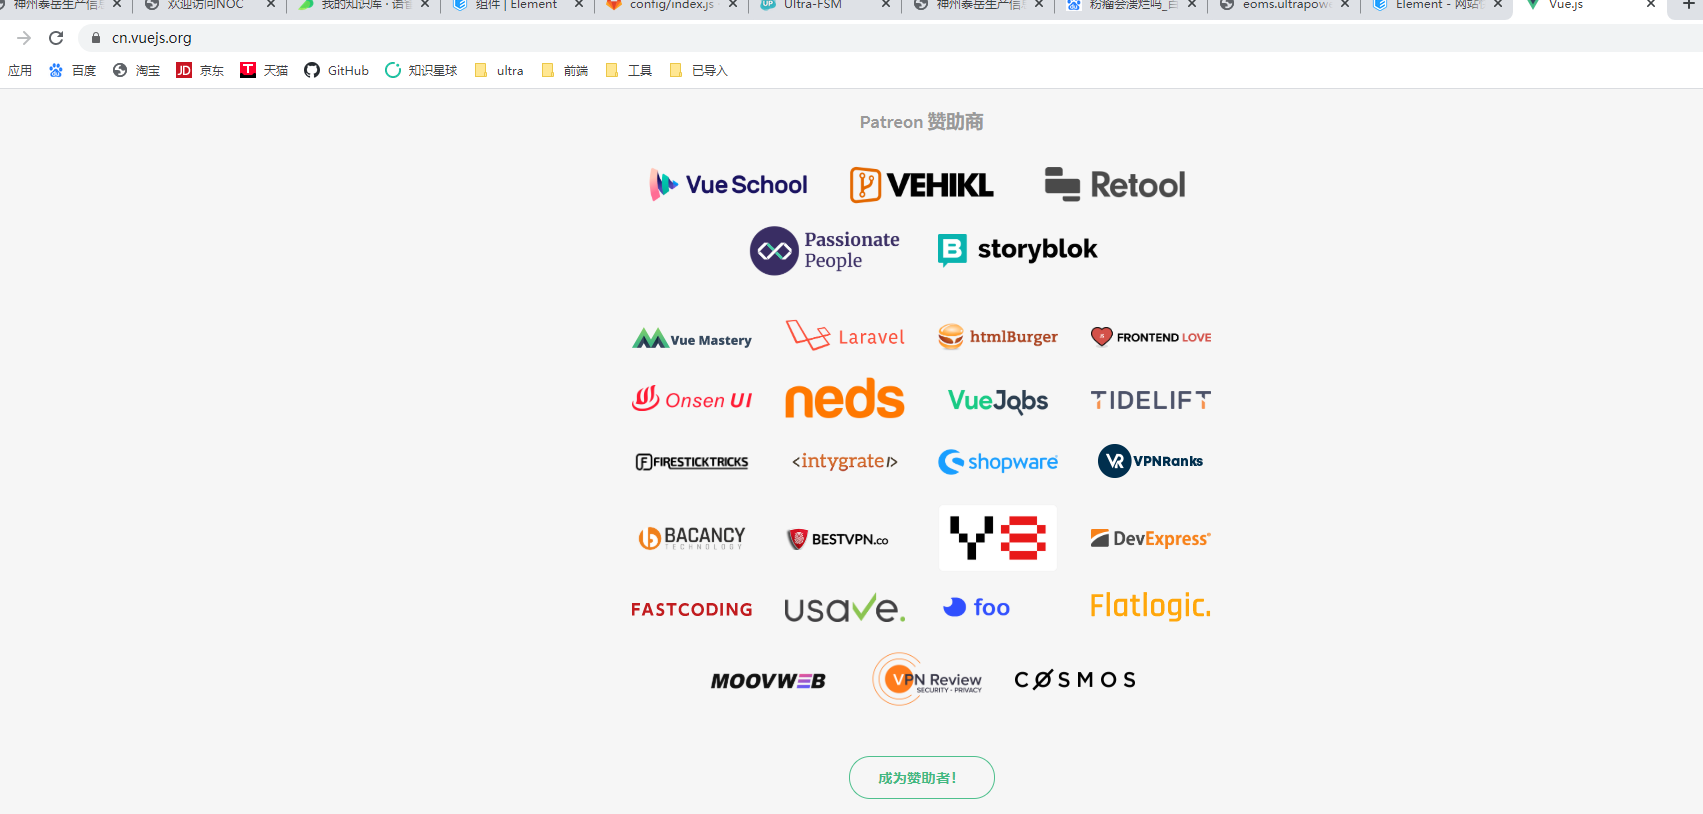The height and width of the screenshot is (814, 1703).
Task: Open the Passionate People sponsor logo
Action: coord(825,250)
